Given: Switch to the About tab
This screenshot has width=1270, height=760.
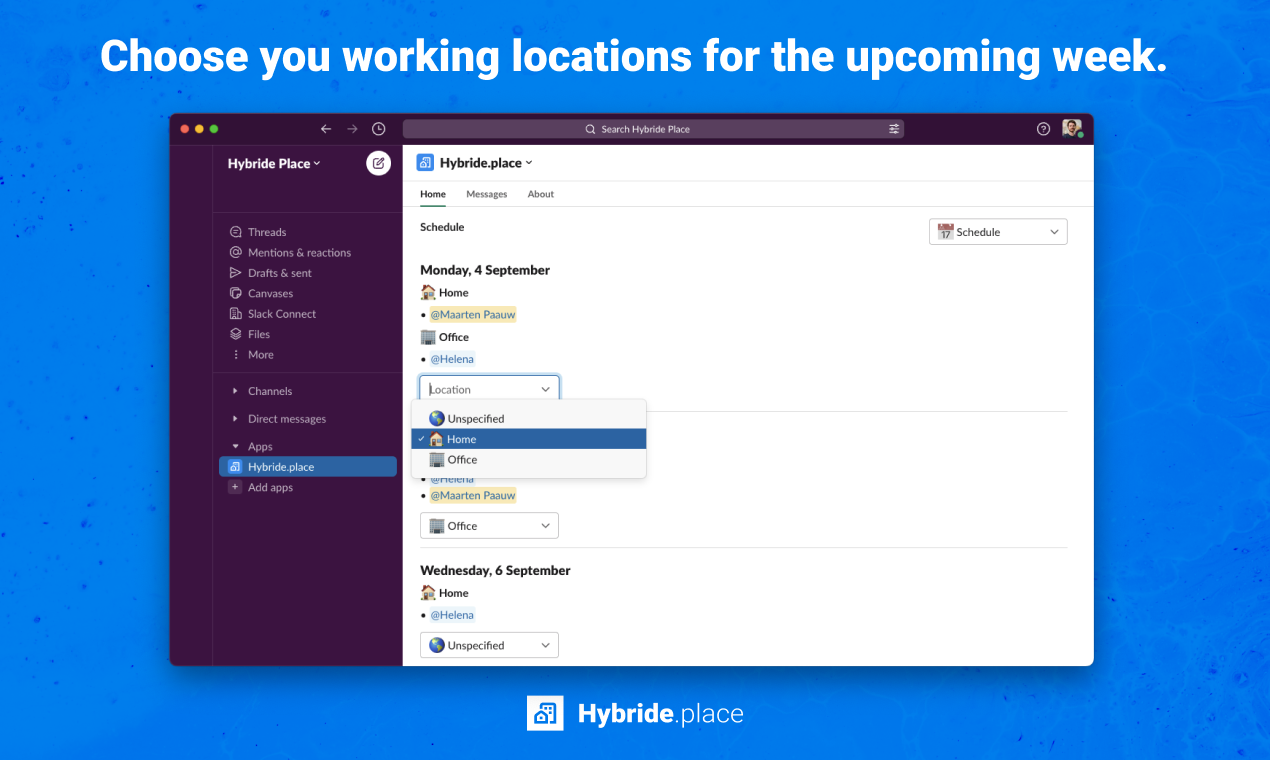Looking at the screenshot, I should (x=541, y=194).
